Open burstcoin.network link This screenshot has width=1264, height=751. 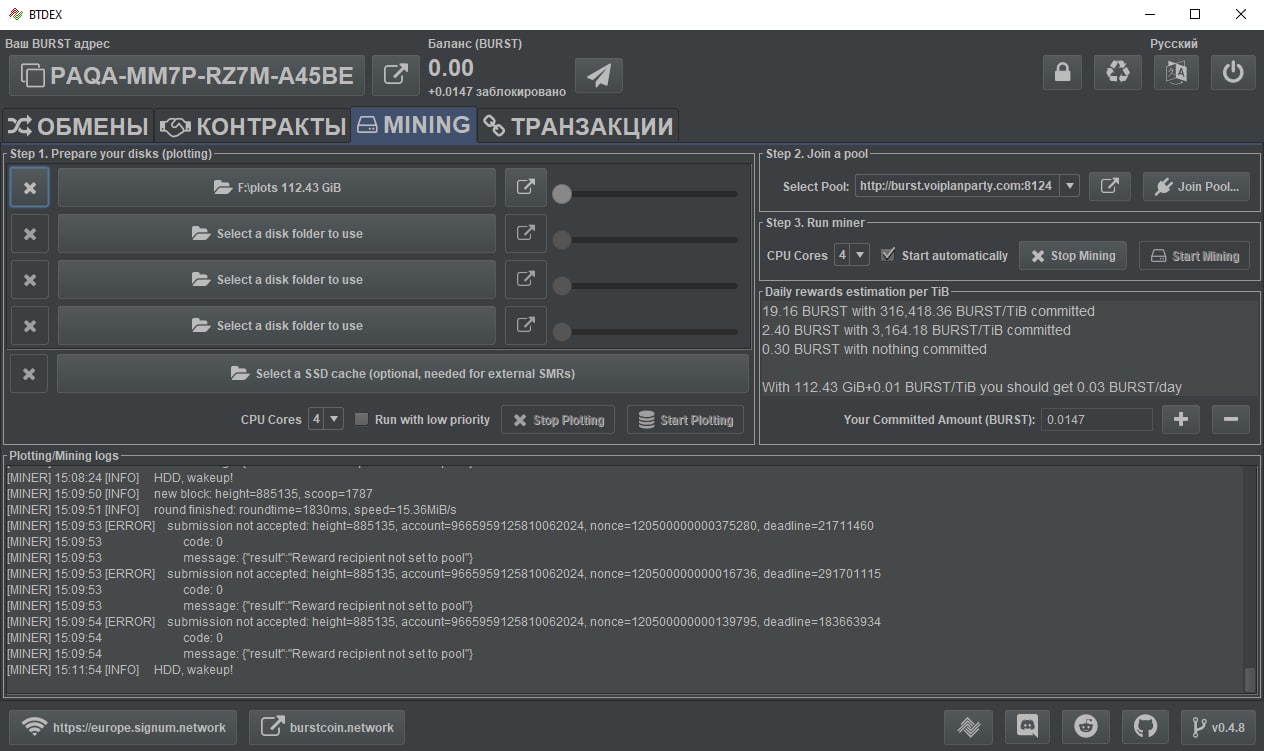pyautogui.click(x=327, y=727)
